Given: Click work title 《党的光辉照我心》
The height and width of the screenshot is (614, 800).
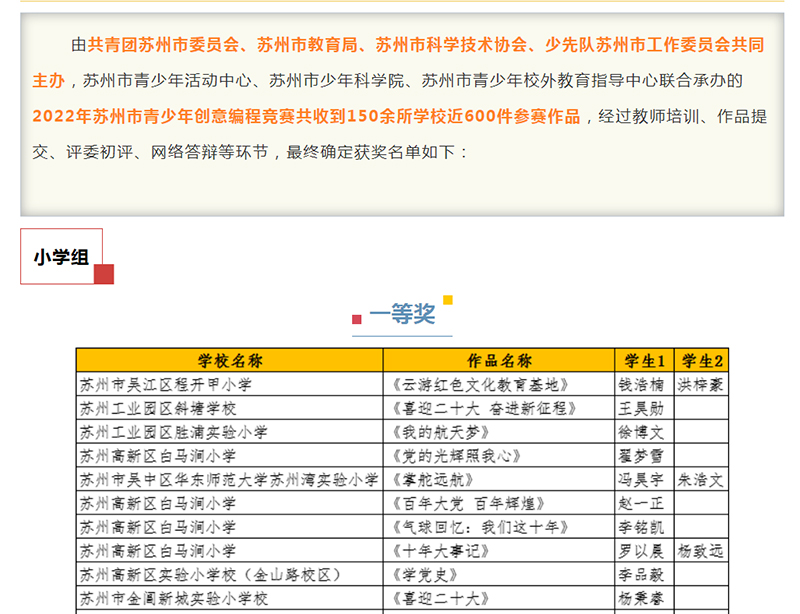Looking at the screenshot, I should [x=456, y=456].
